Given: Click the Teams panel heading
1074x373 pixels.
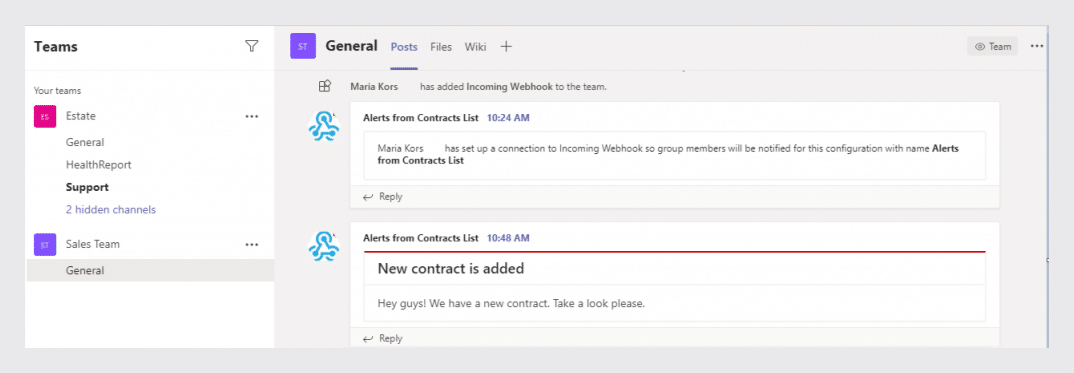Looking at the screenshot, I should click(x=55, y=47).
